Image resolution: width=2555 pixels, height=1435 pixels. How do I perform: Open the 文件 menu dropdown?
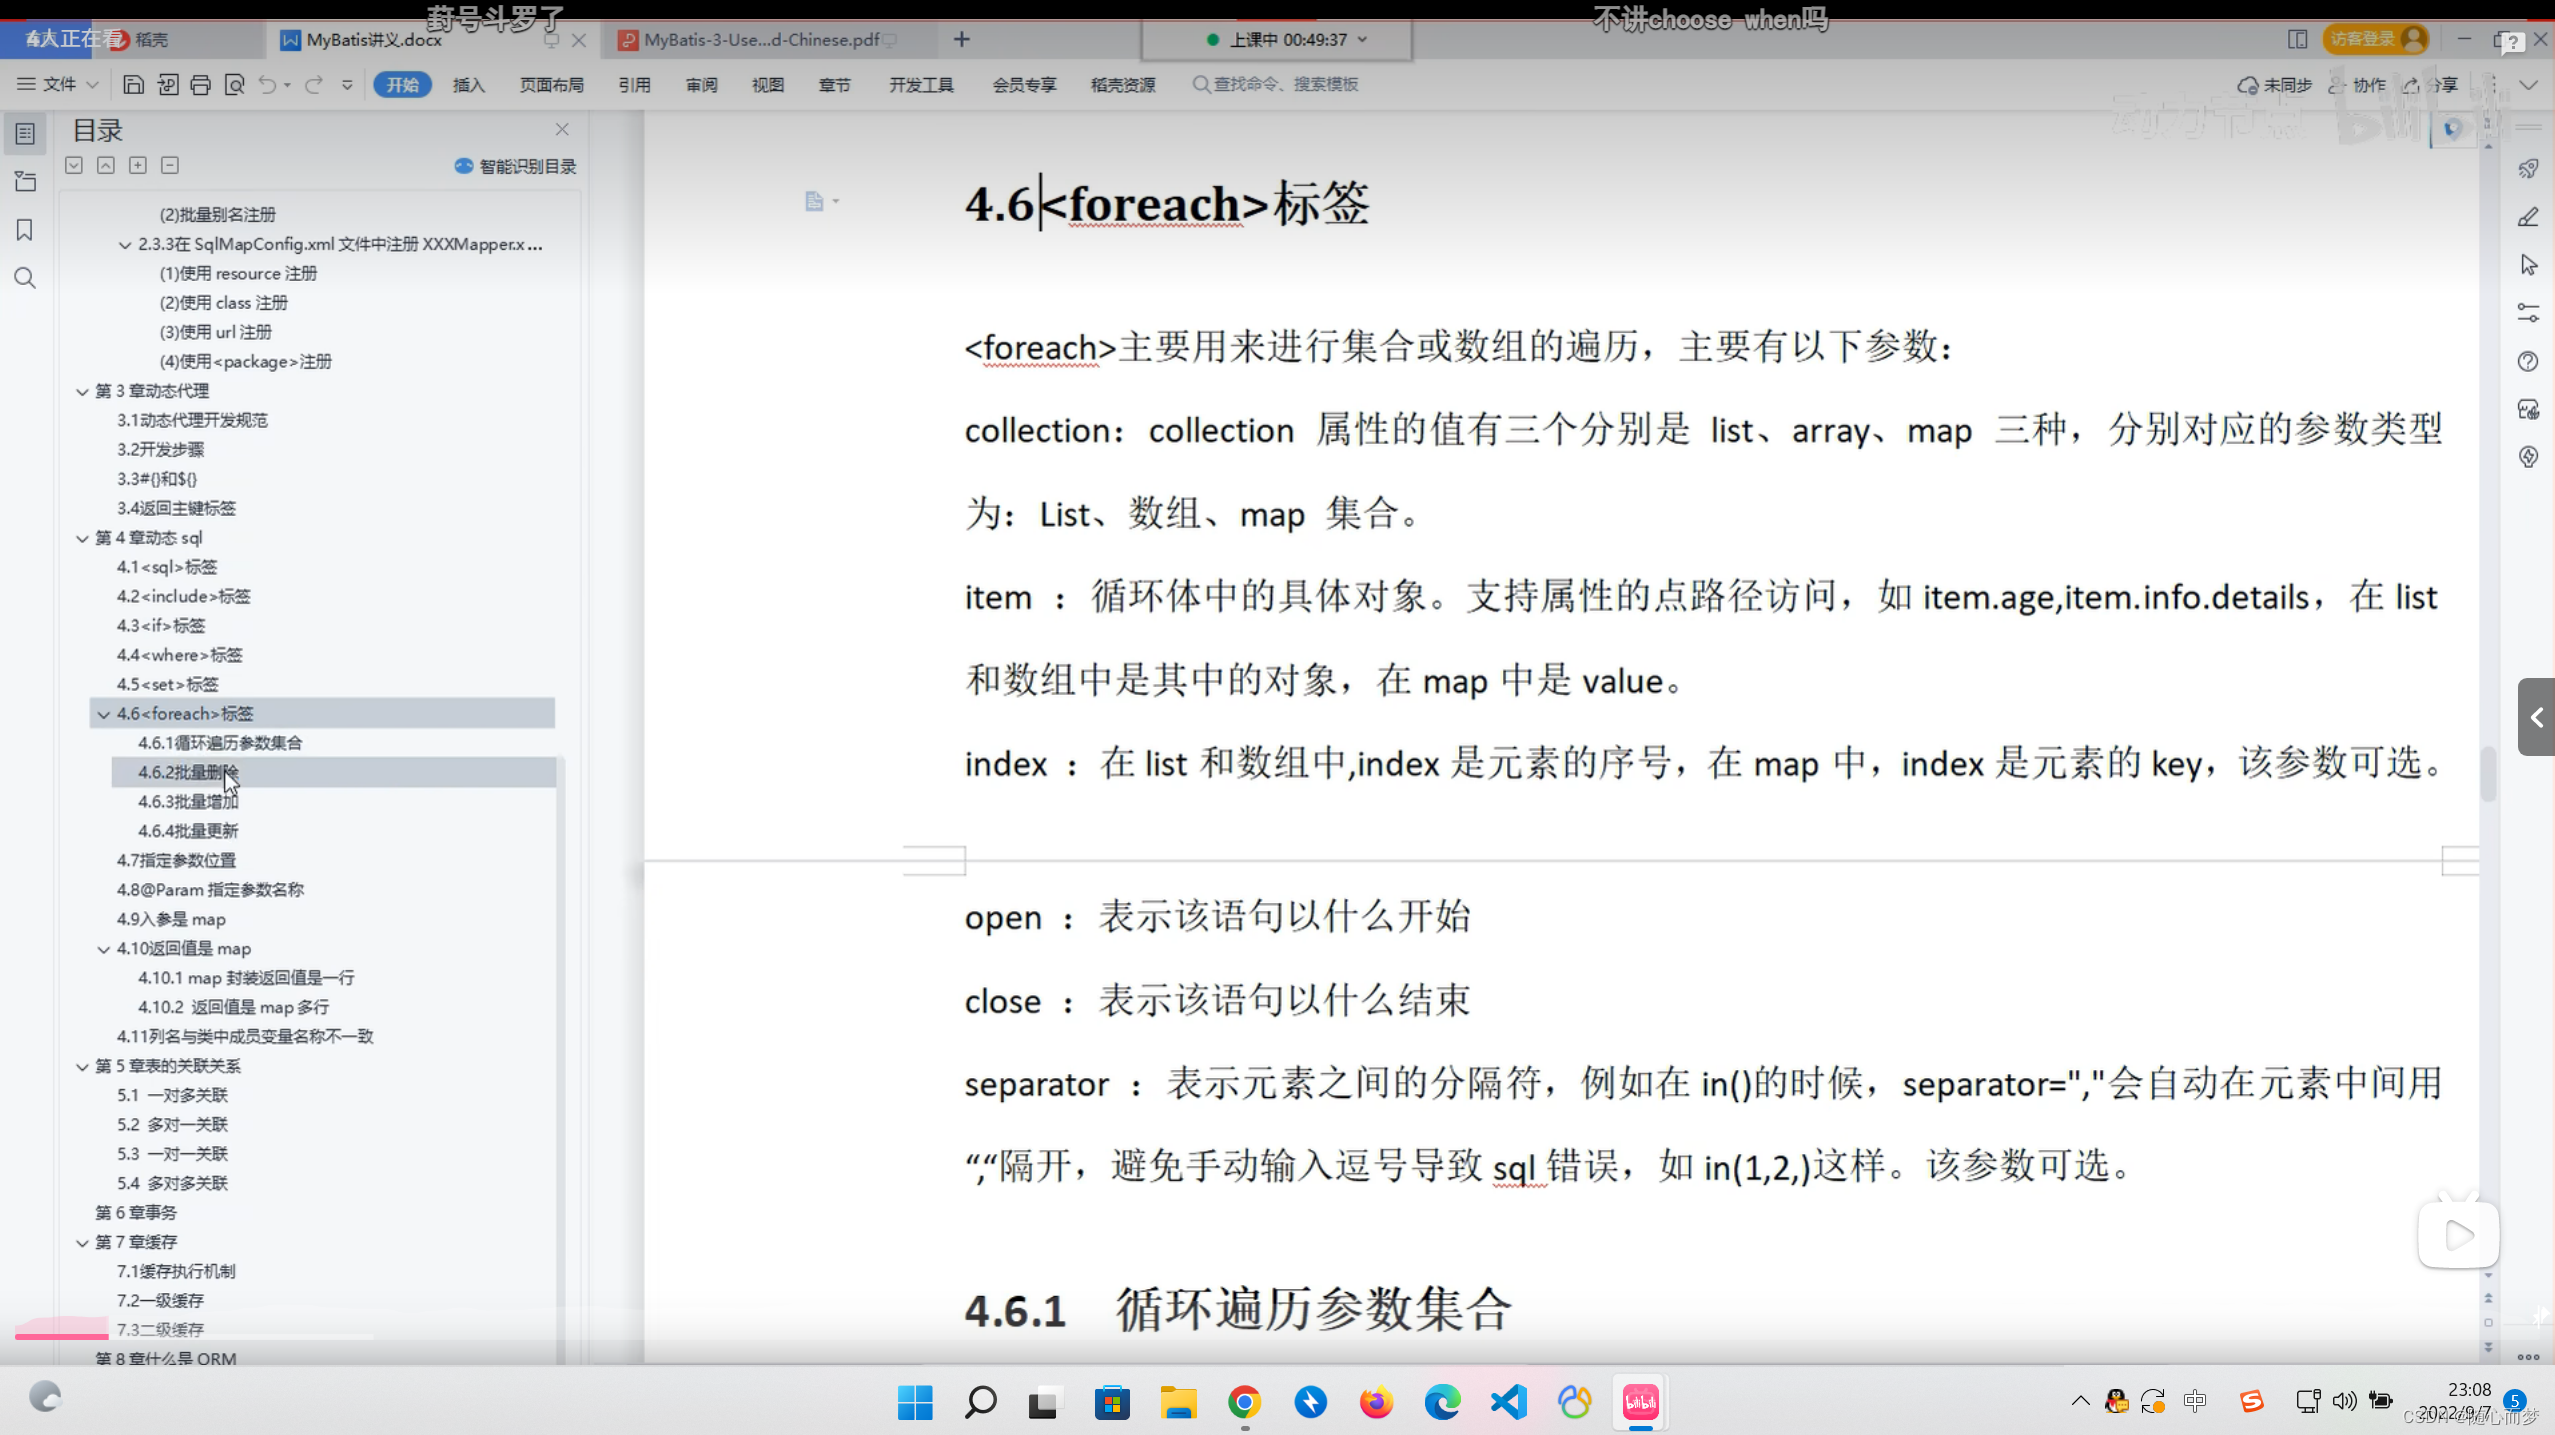(x=59, y=85)
